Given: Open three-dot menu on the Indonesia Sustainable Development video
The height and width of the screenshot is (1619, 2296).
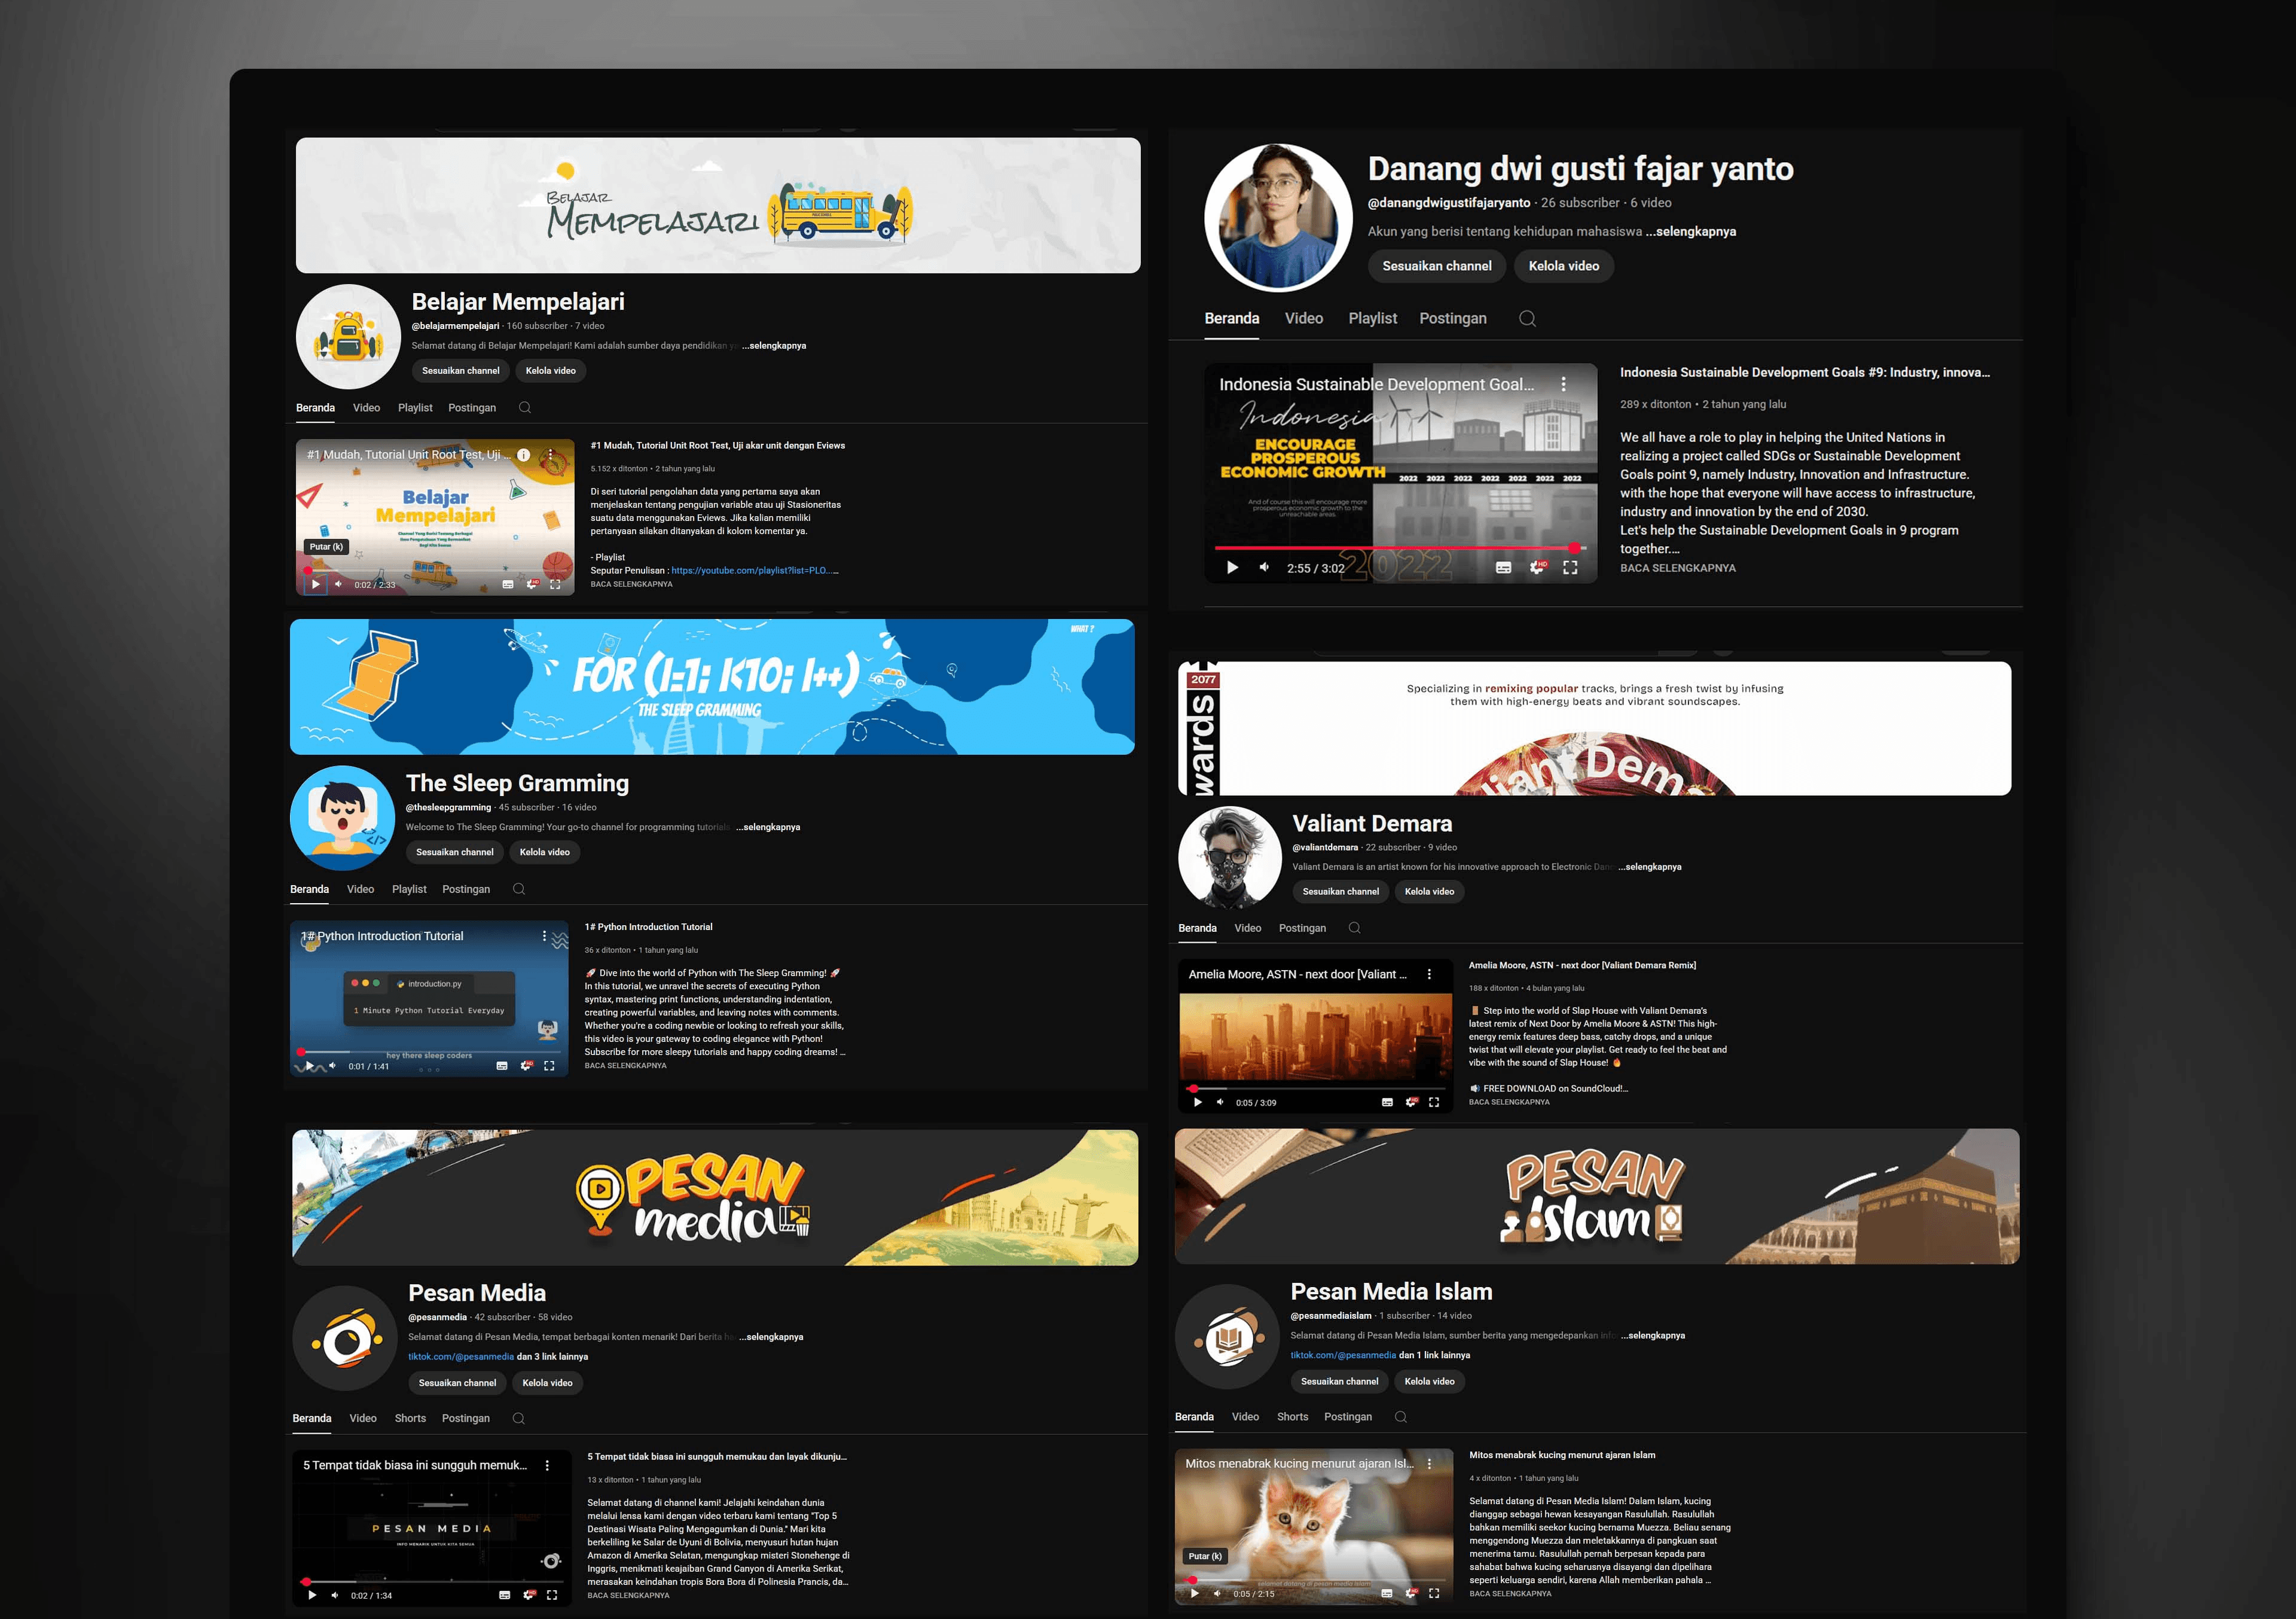Looking at the screenshot, I should pos(1563,384).
